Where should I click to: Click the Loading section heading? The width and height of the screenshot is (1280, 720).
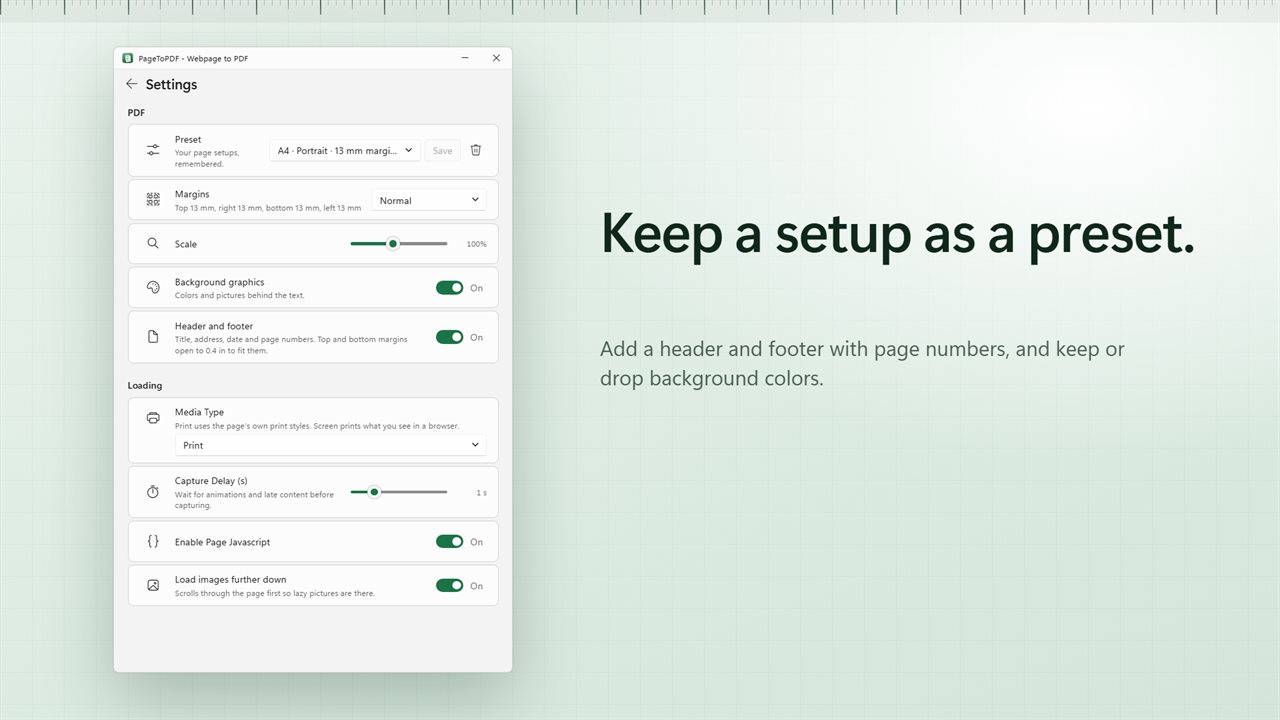[145, 385]
